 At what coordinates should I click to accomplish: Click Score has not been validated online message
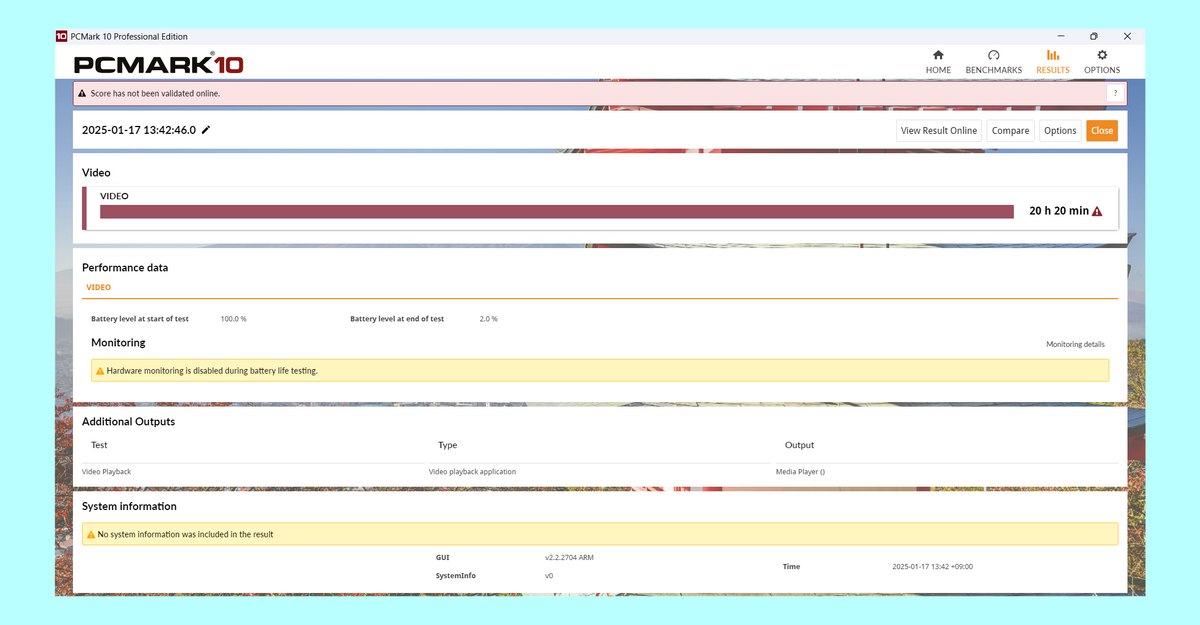155,93
